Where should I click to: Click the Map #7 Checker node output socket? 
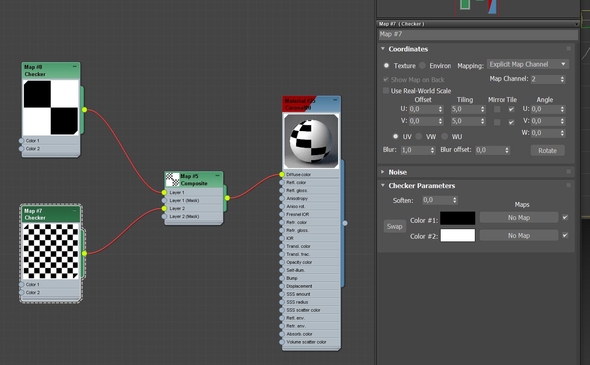pyautogui.click(x=84, y=253)
